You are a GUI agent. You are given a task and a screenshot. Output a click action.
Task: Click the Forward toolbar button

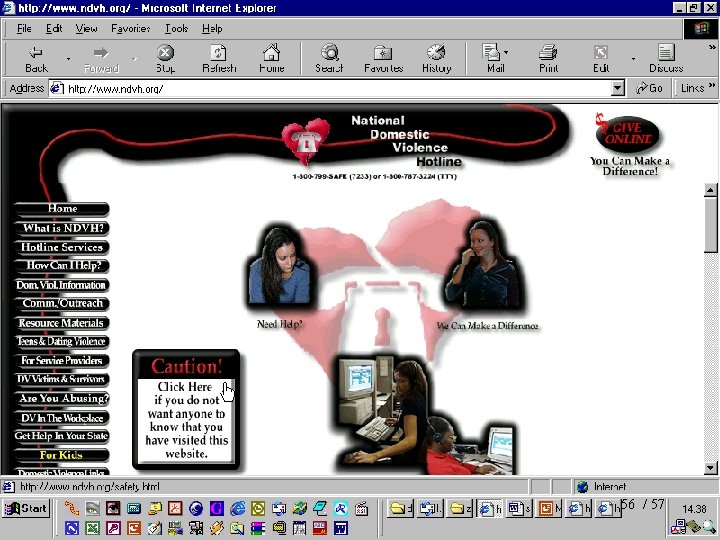pos(101,59)
